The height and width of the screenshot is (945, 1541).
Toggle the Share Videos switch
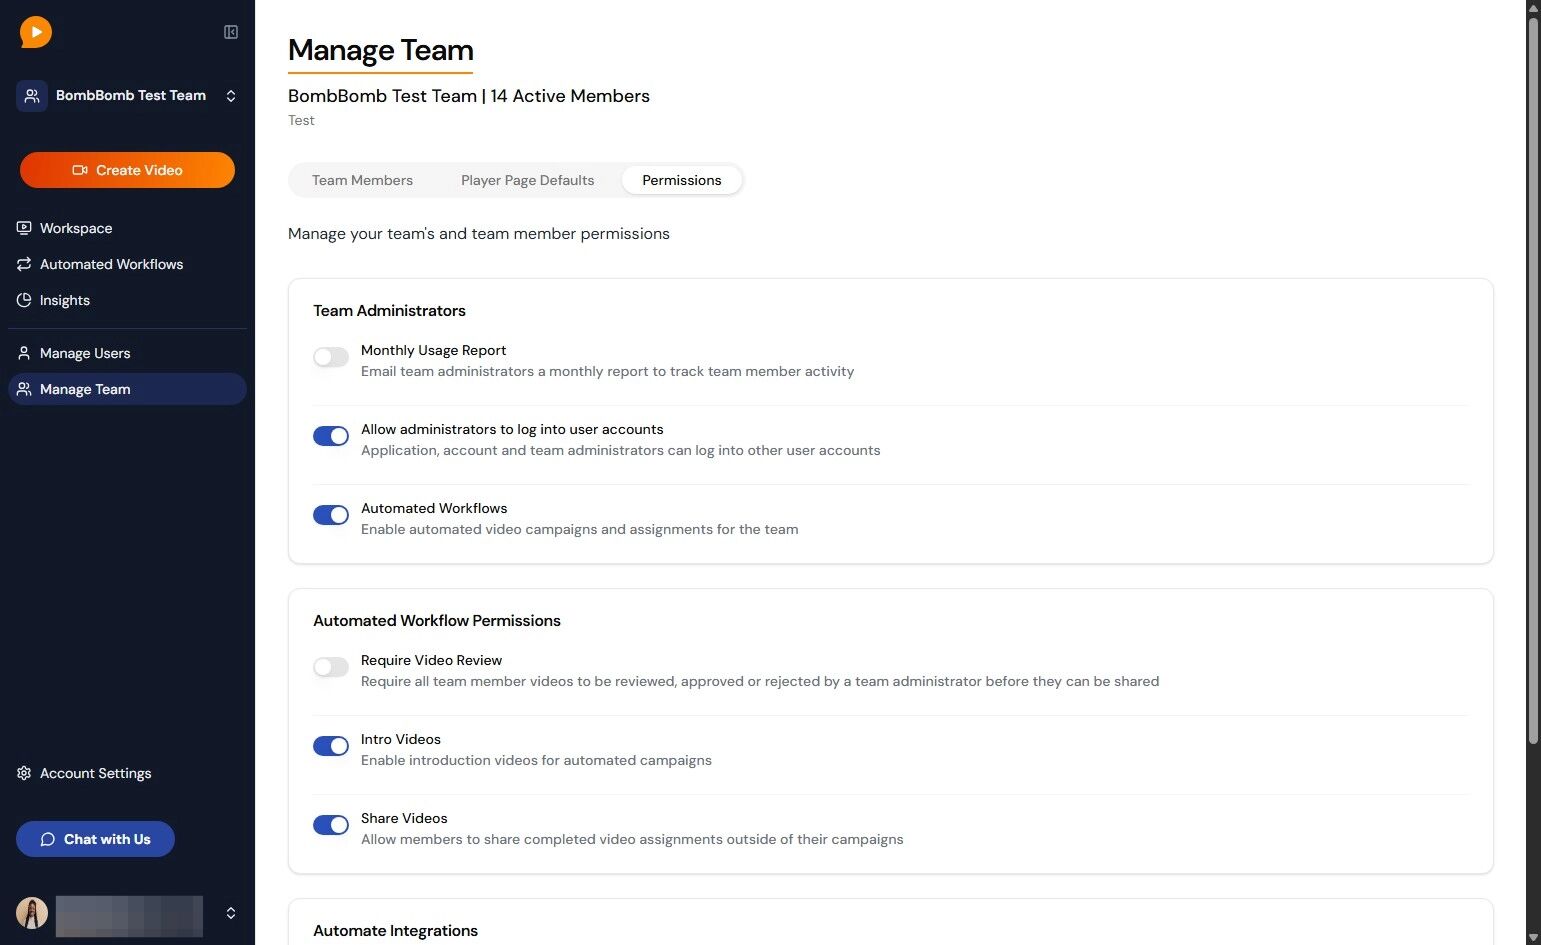[331, 825]
